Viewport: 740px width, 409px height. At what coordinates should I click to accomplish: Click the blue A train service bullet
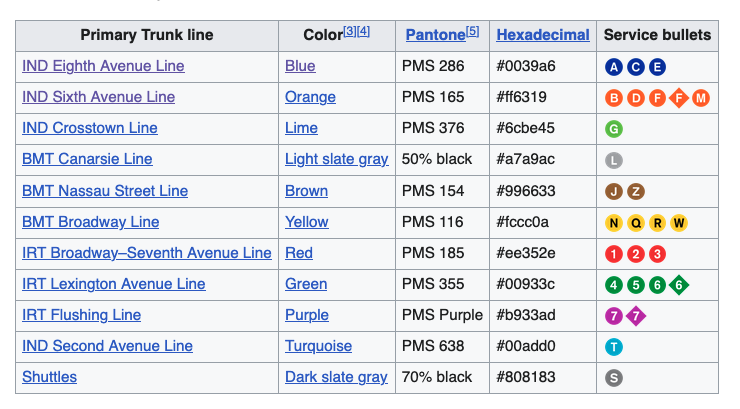pos(614,67)
